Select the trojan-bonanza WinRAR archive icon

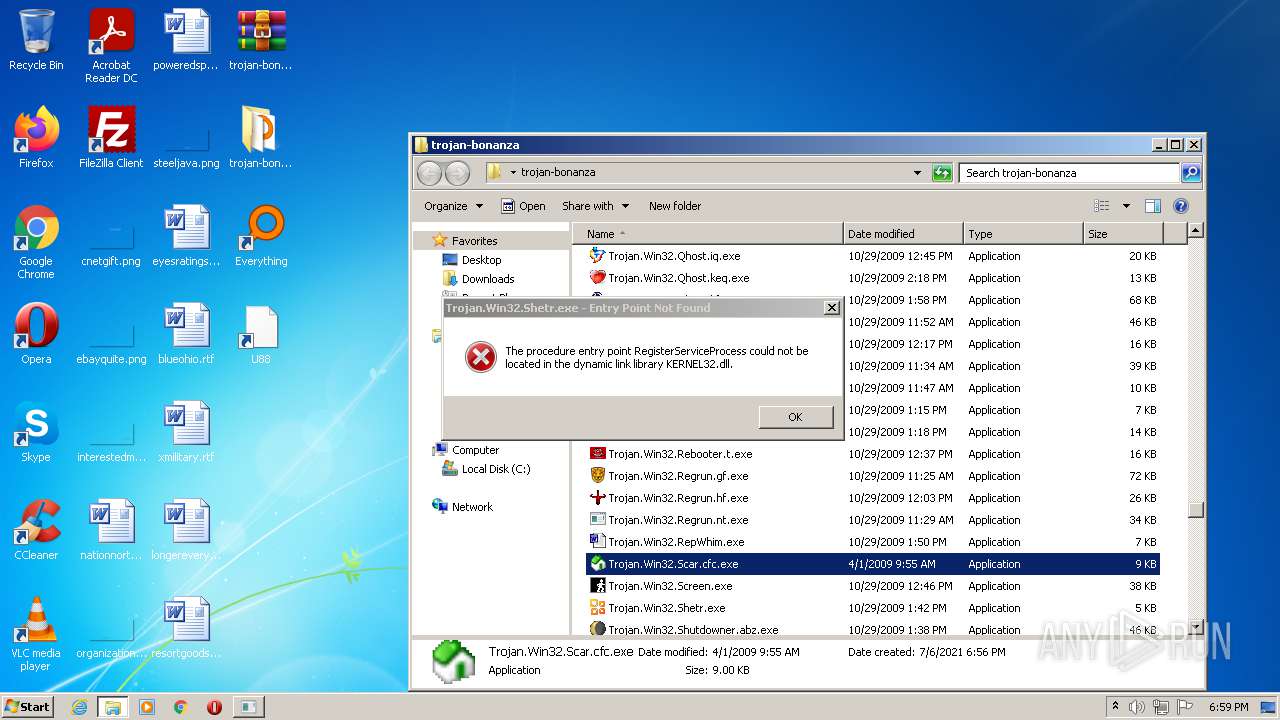[x=261, y=40]
